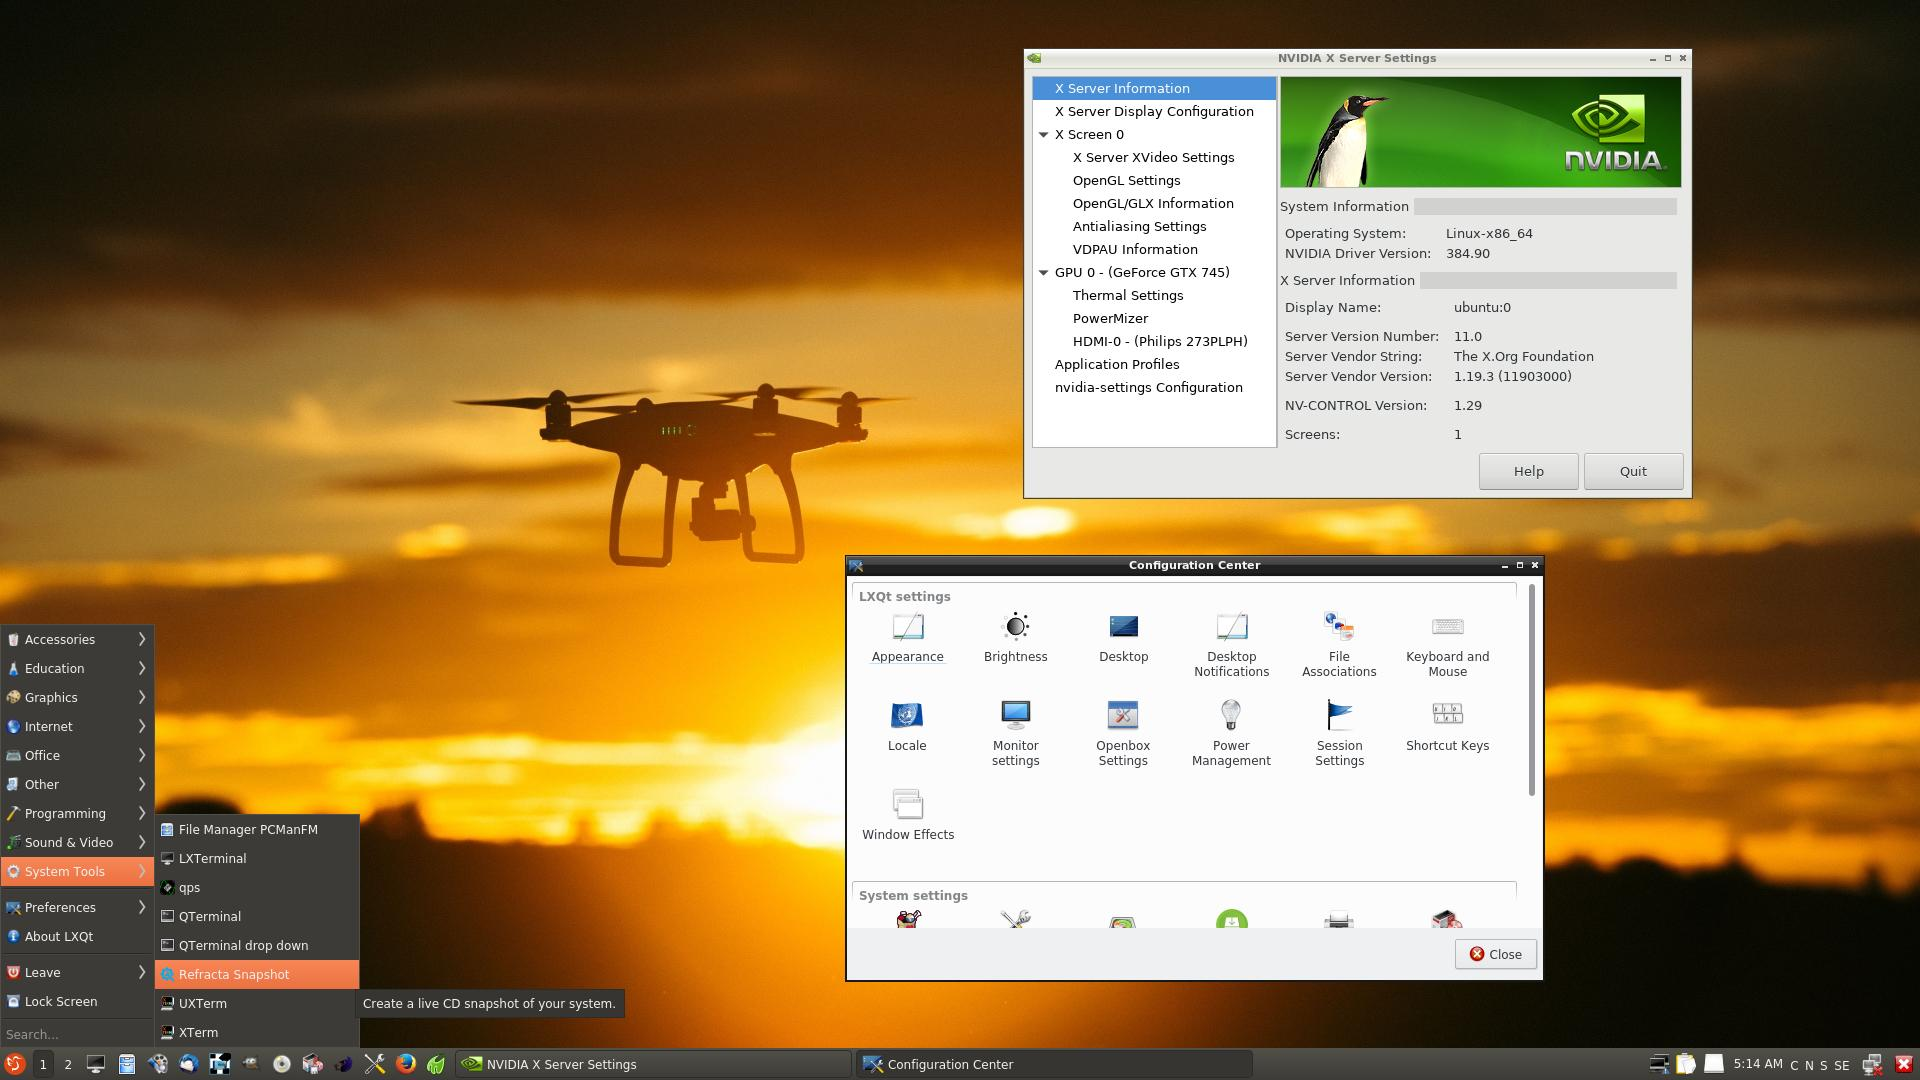Switch to virtual desktop 2
1920x1080 pixels.
(x=68, y=1064)
